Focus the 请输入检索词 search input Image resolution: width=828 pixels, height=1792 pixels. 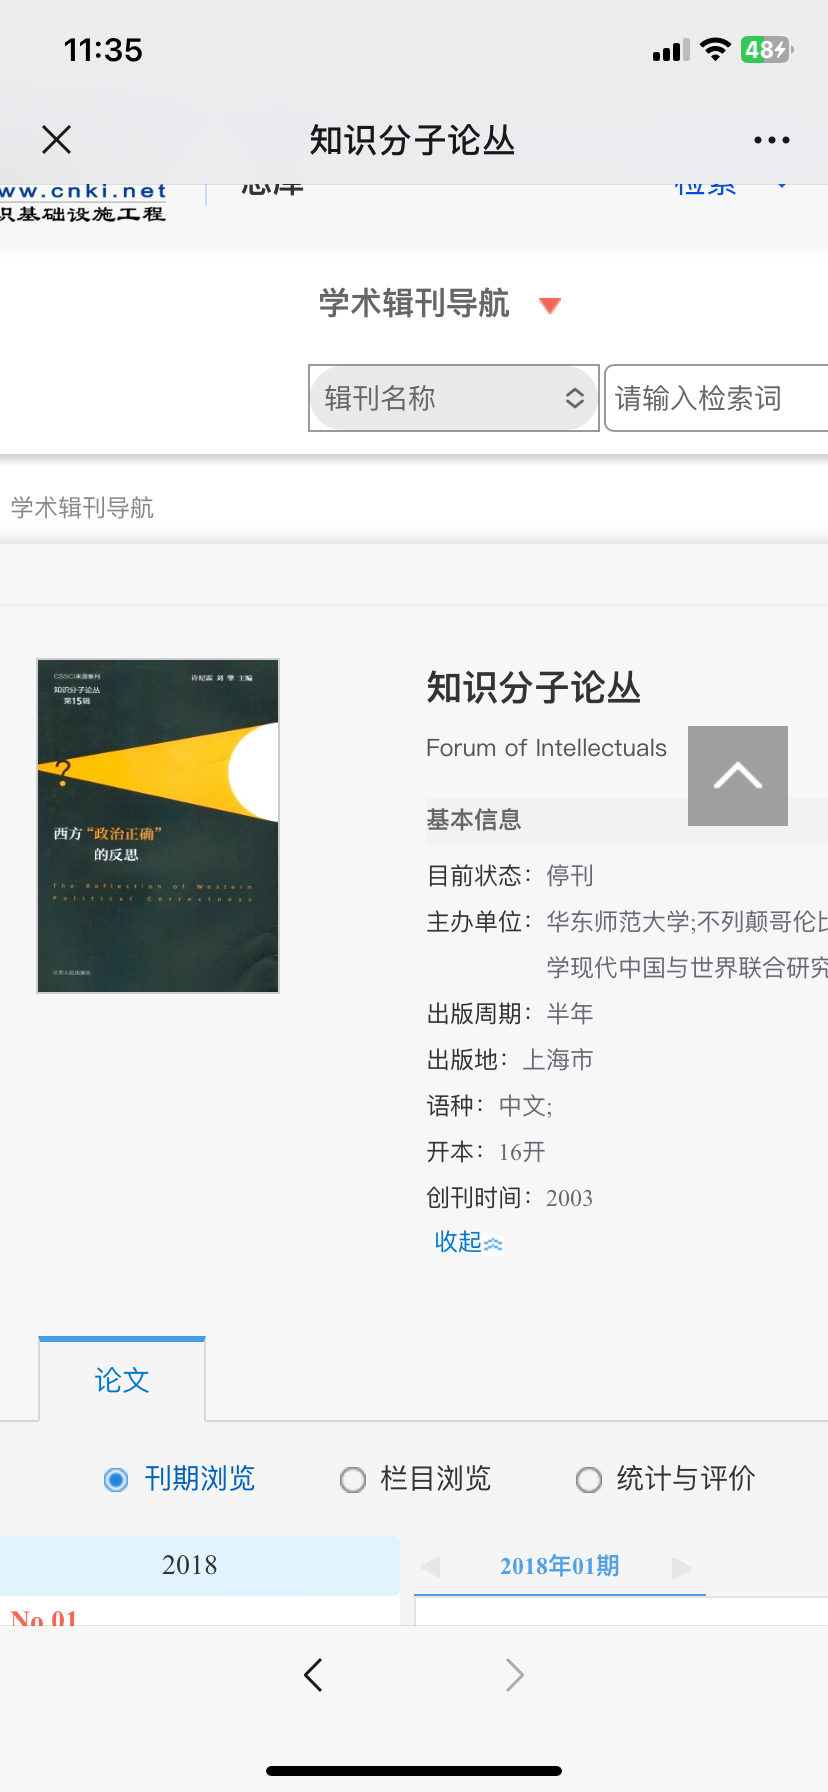[716, 398]
